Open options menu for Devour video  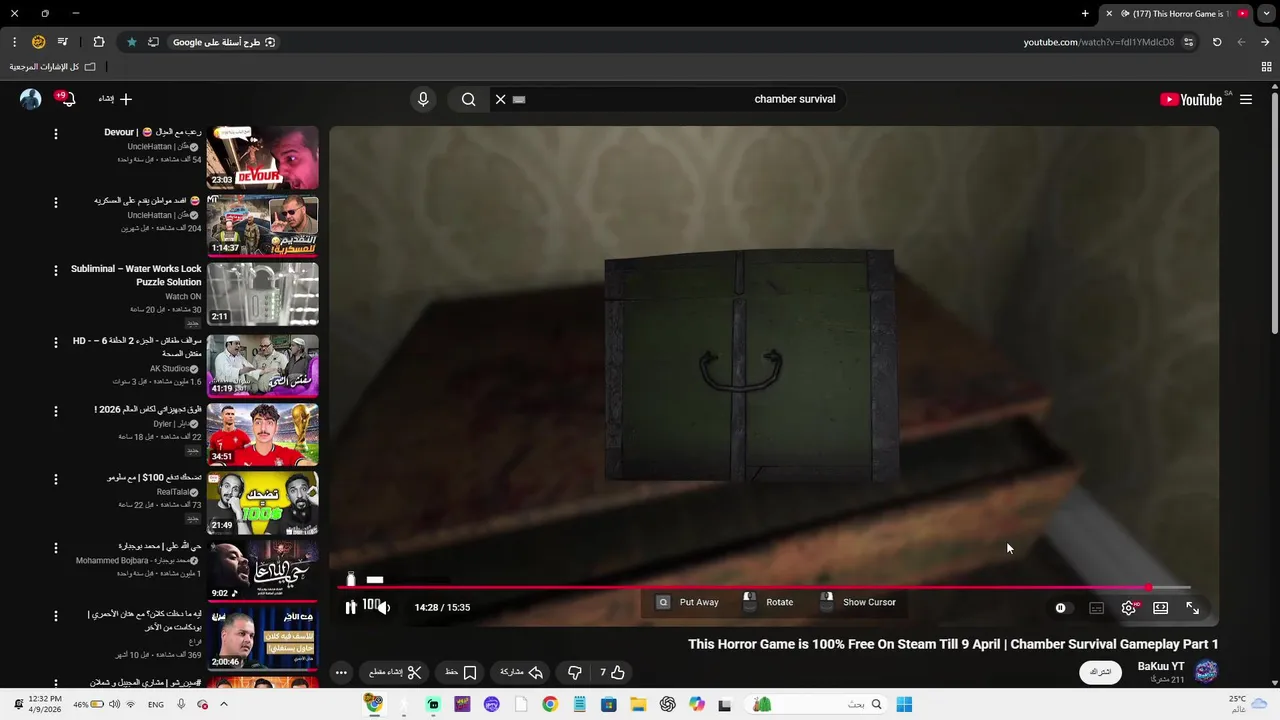click(55, 134)
